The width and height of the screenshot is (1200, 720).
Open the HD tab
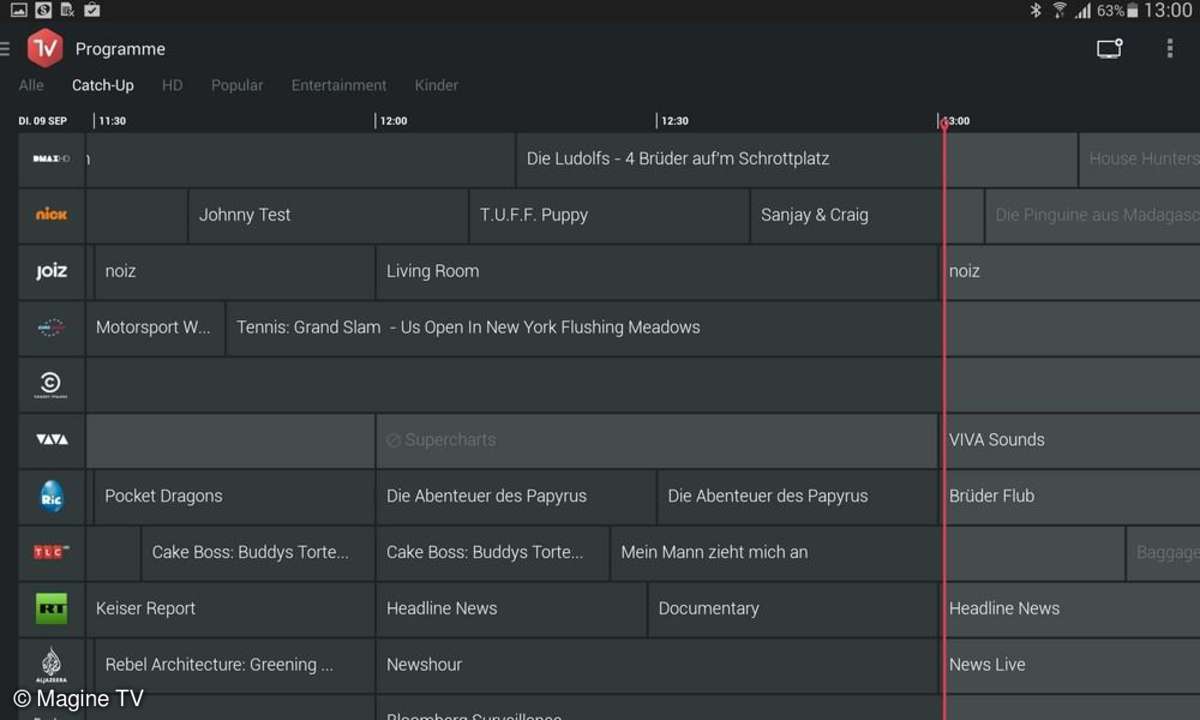(x=172, y=85)
